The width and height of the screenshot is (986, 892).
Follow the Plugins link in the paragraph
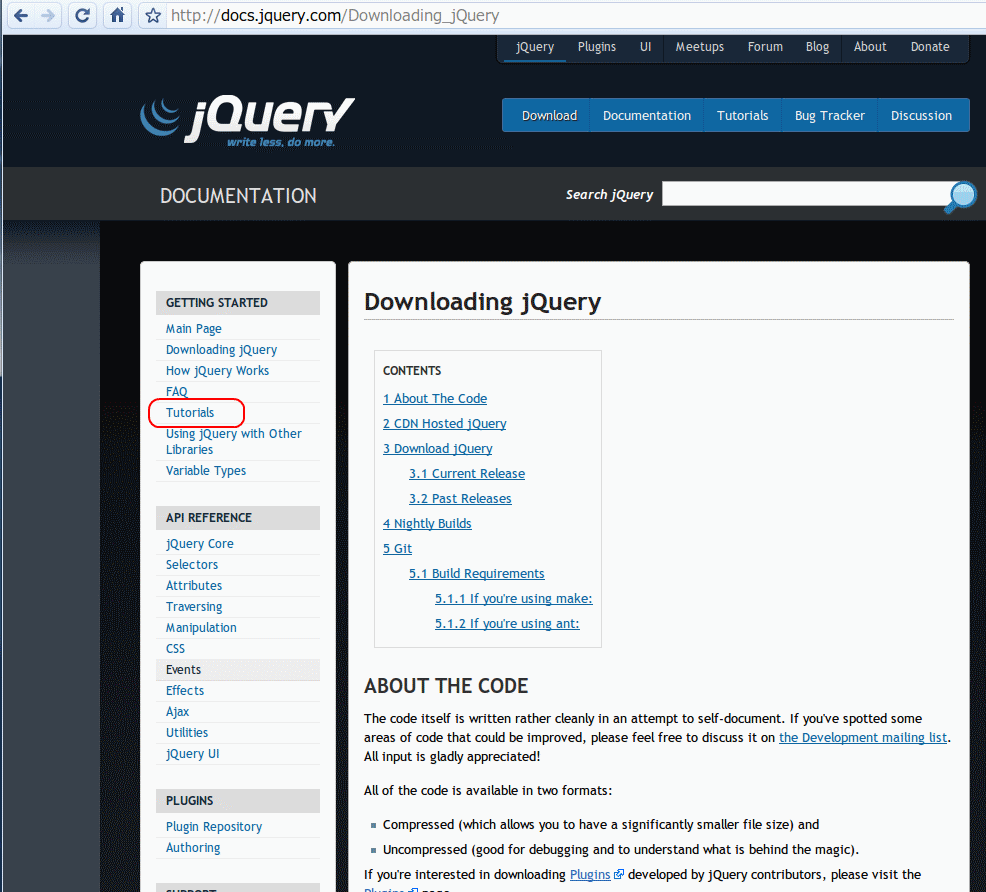coord(590,874)
